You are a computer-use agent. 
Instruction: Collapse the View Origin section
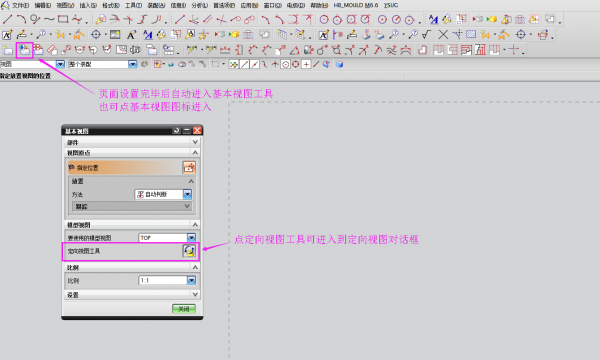coord(195,153)
